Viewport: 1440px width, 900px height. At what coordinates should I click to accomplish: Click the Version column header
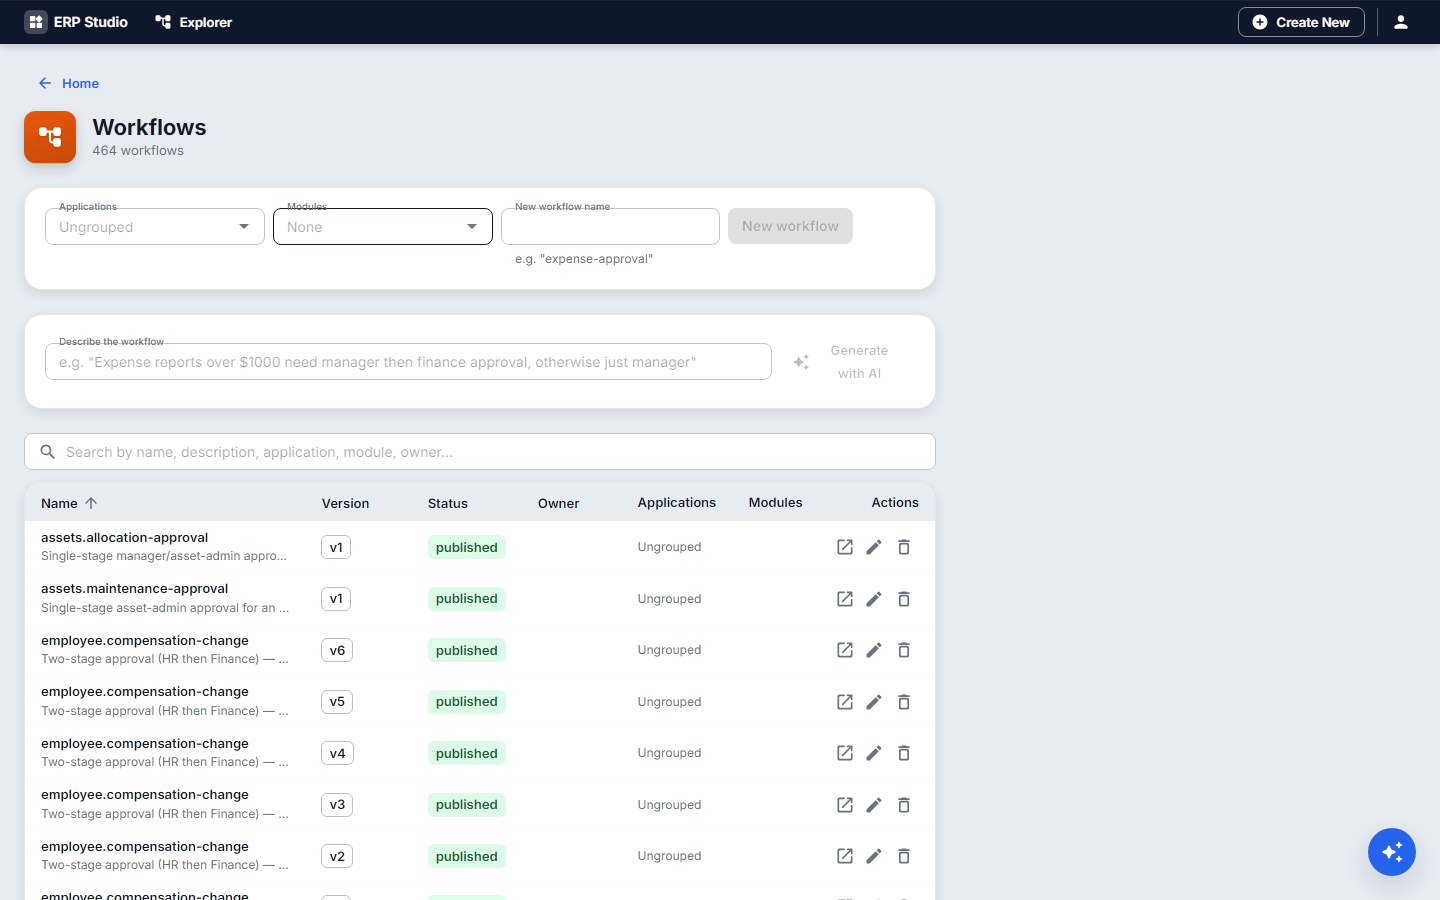(345, 503)
